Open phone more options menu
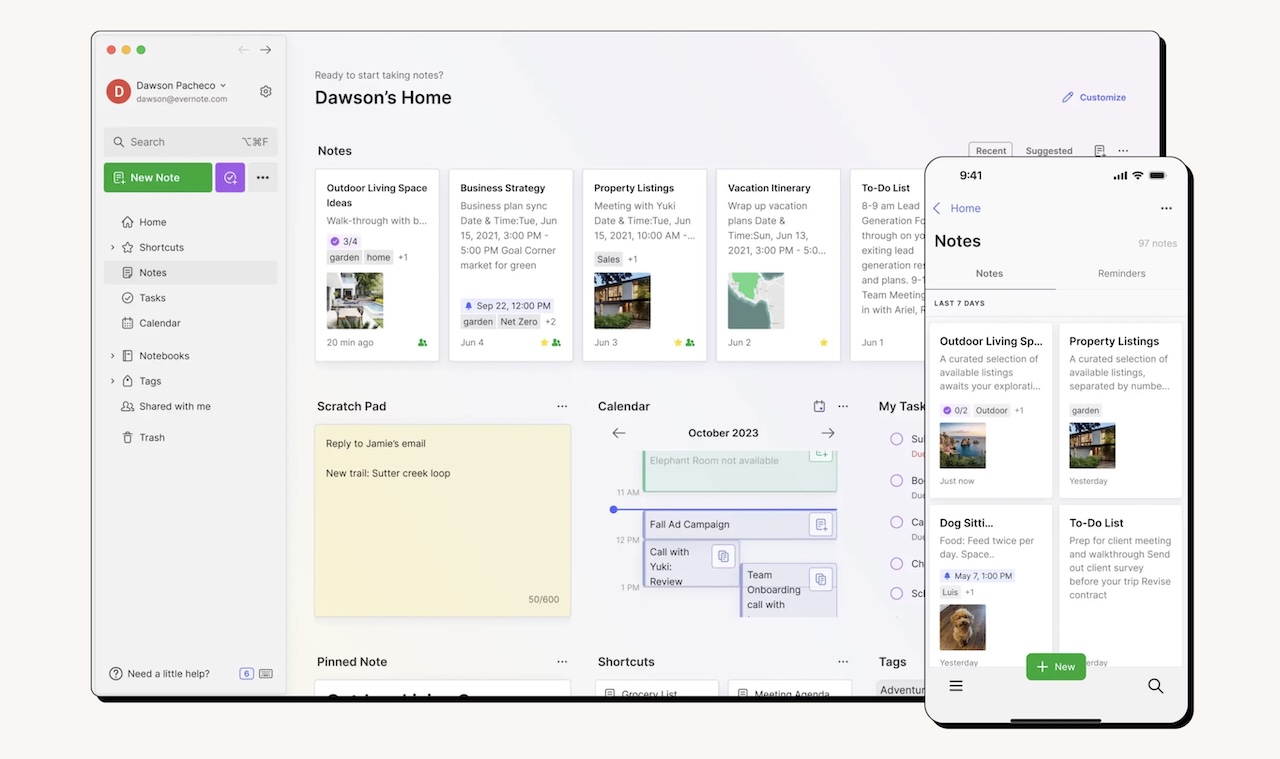 (x=1166, y=208)
